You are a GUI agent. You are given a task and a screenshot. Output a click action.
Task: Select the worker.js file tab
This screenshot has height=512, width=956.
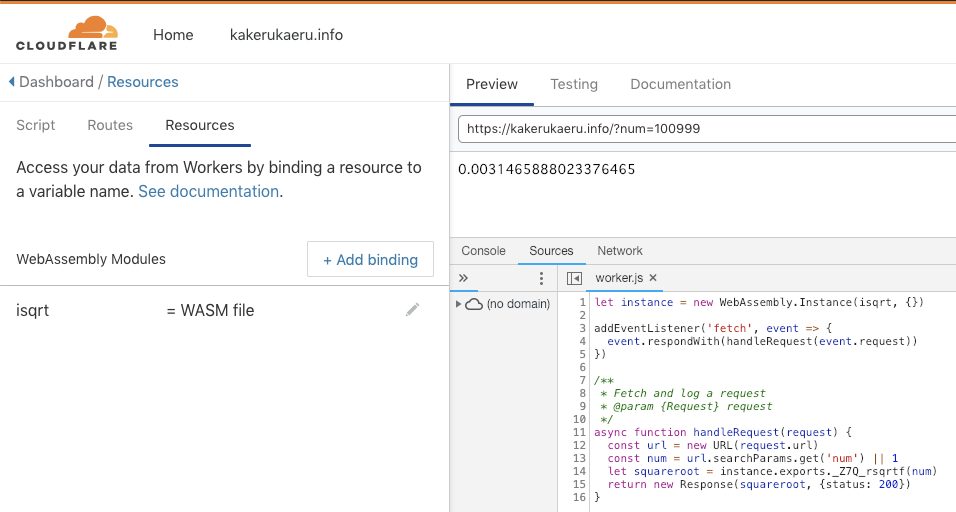point(619,278)
